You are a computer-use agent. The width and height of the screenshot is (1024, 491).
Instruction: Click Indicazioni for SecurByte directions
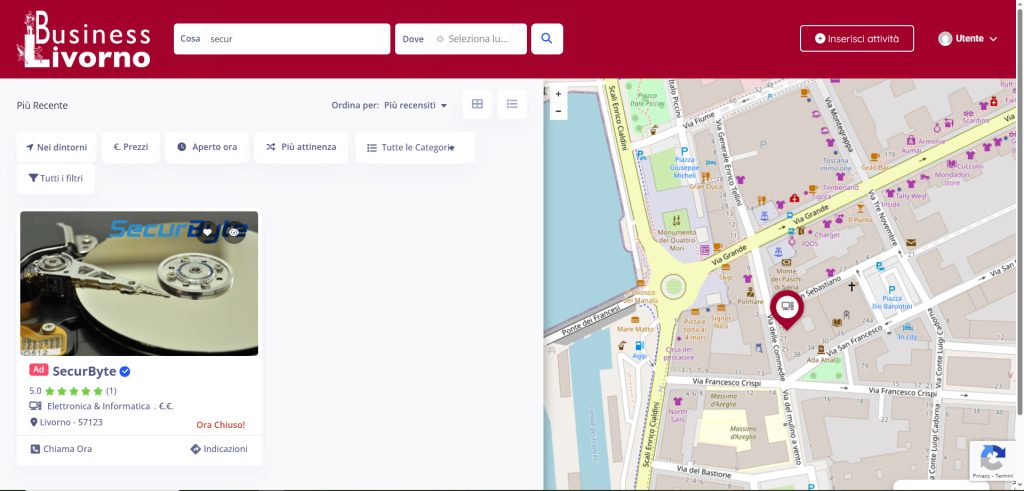pos(218,449)
